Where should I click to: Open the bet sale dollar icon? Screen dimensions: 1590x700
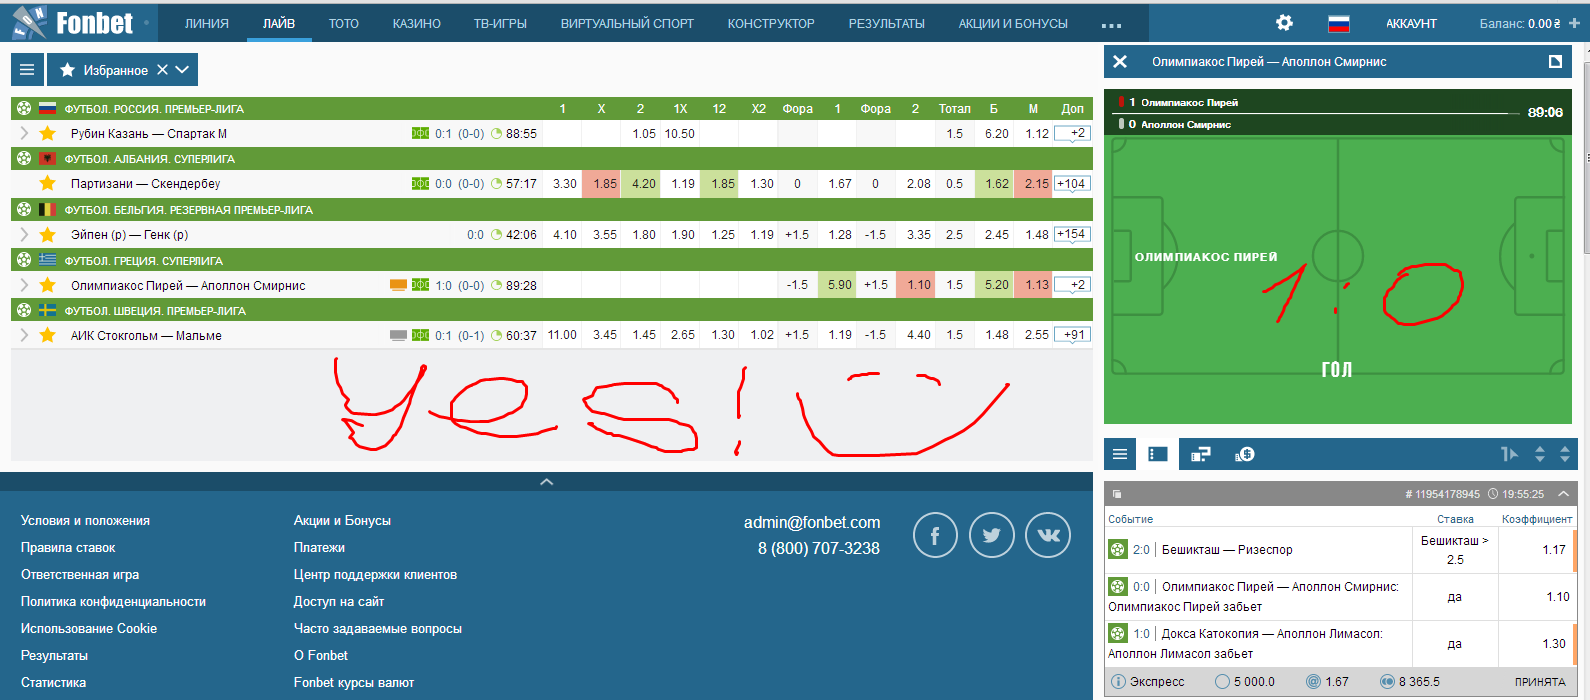1245,454
